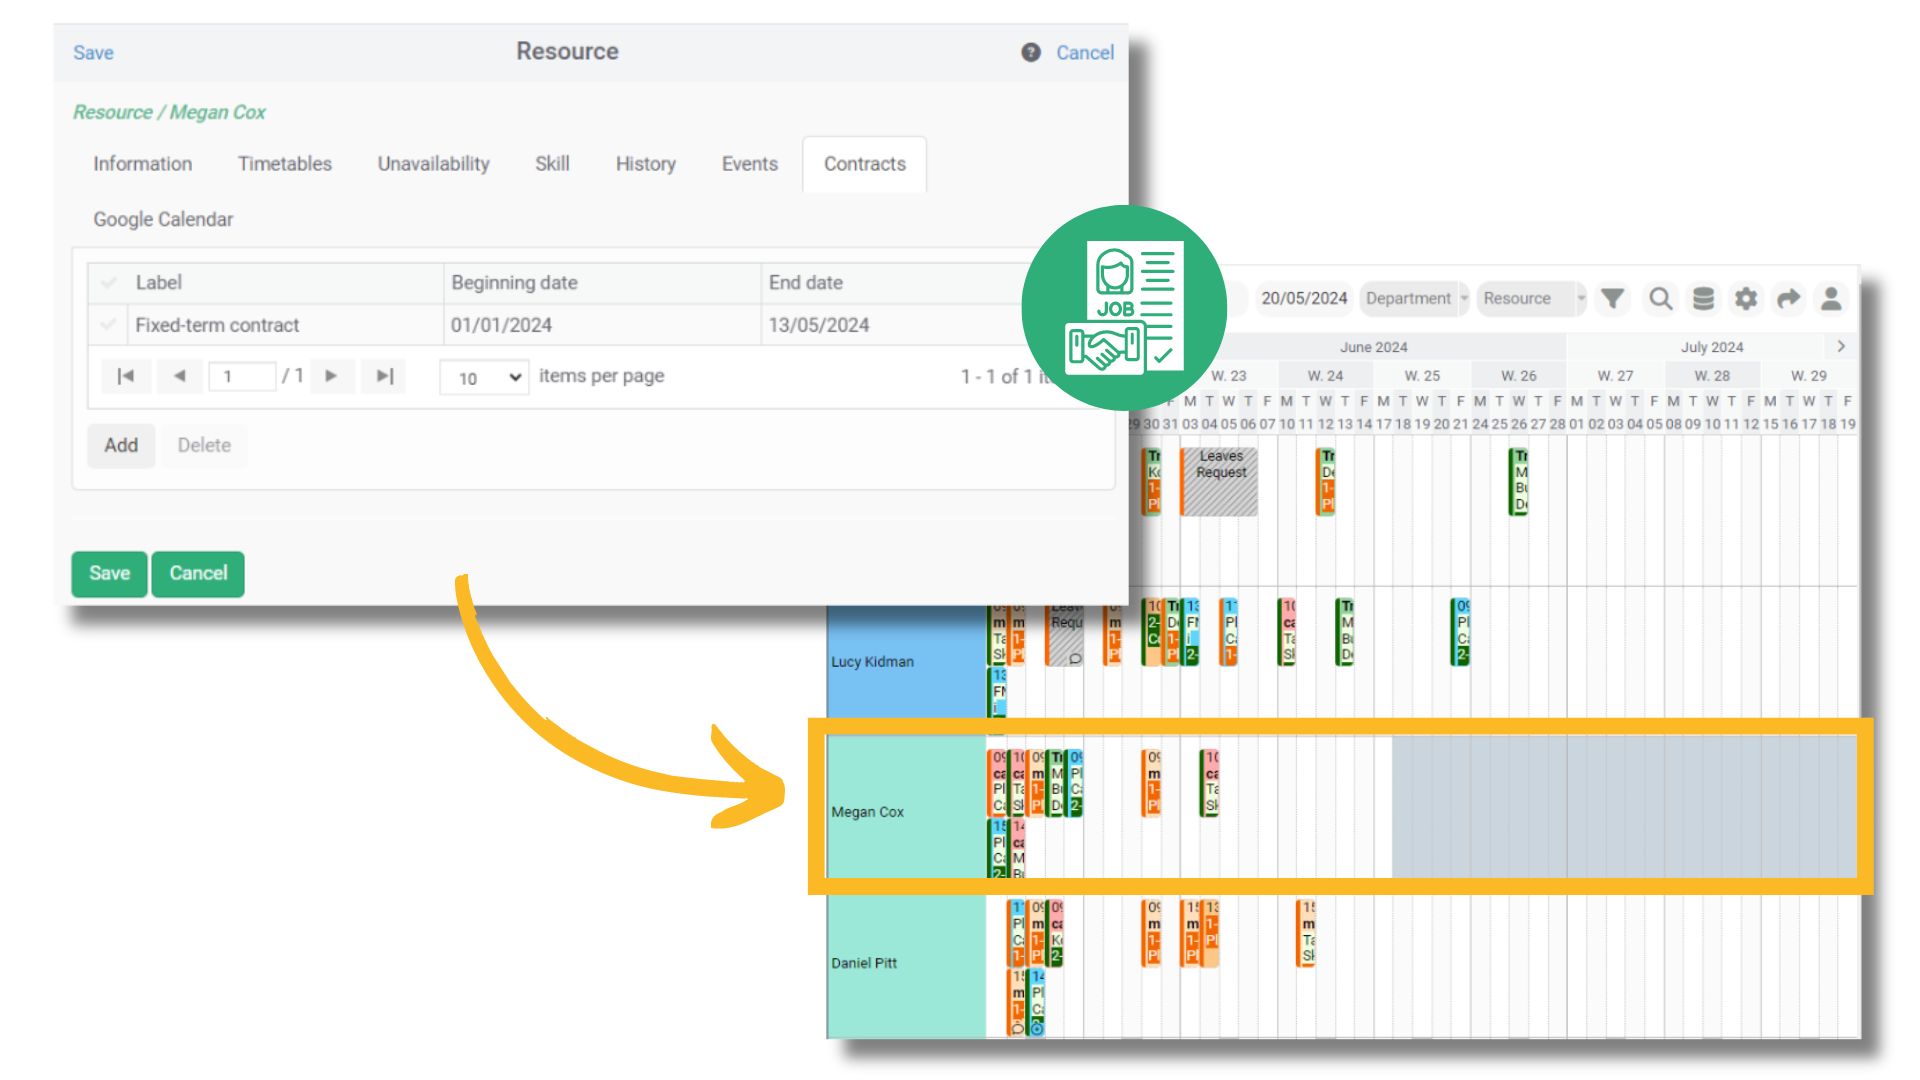Toggle the checkbox next to Fixed-term contract
This screenshot has height=1080, width=1920.
(x=108, y=326)
